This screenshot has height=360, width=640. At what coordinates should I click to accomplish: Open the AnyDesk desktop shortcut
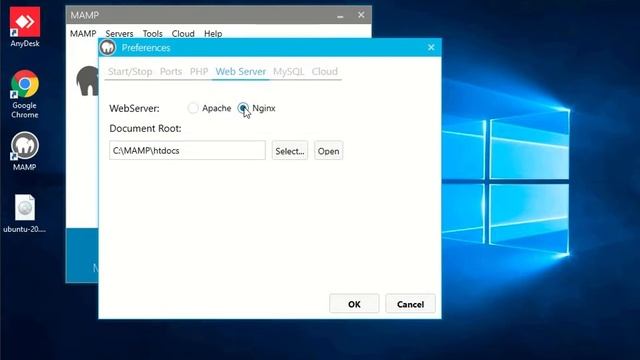25,27
